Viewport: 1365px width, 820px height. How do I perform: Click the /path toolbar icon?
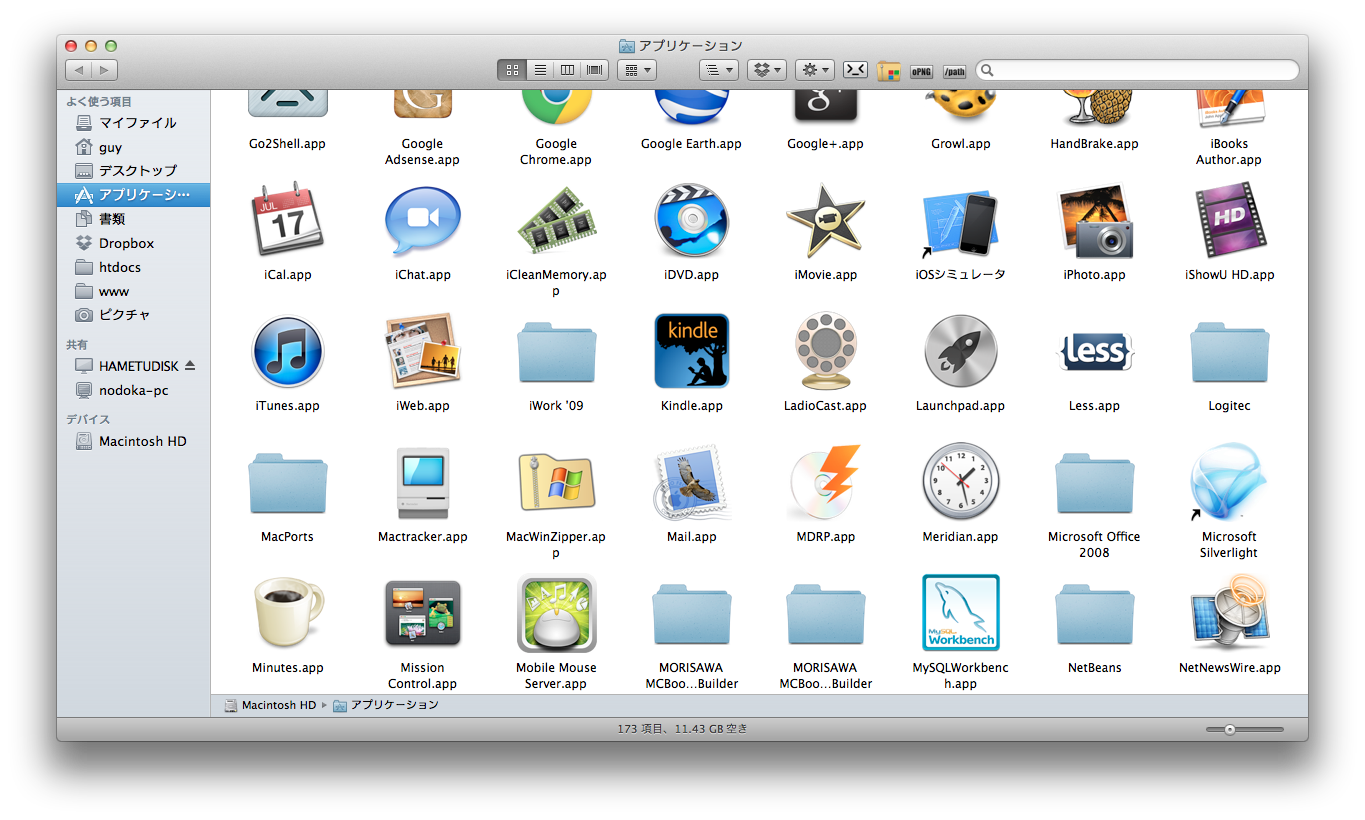point(954,71)
